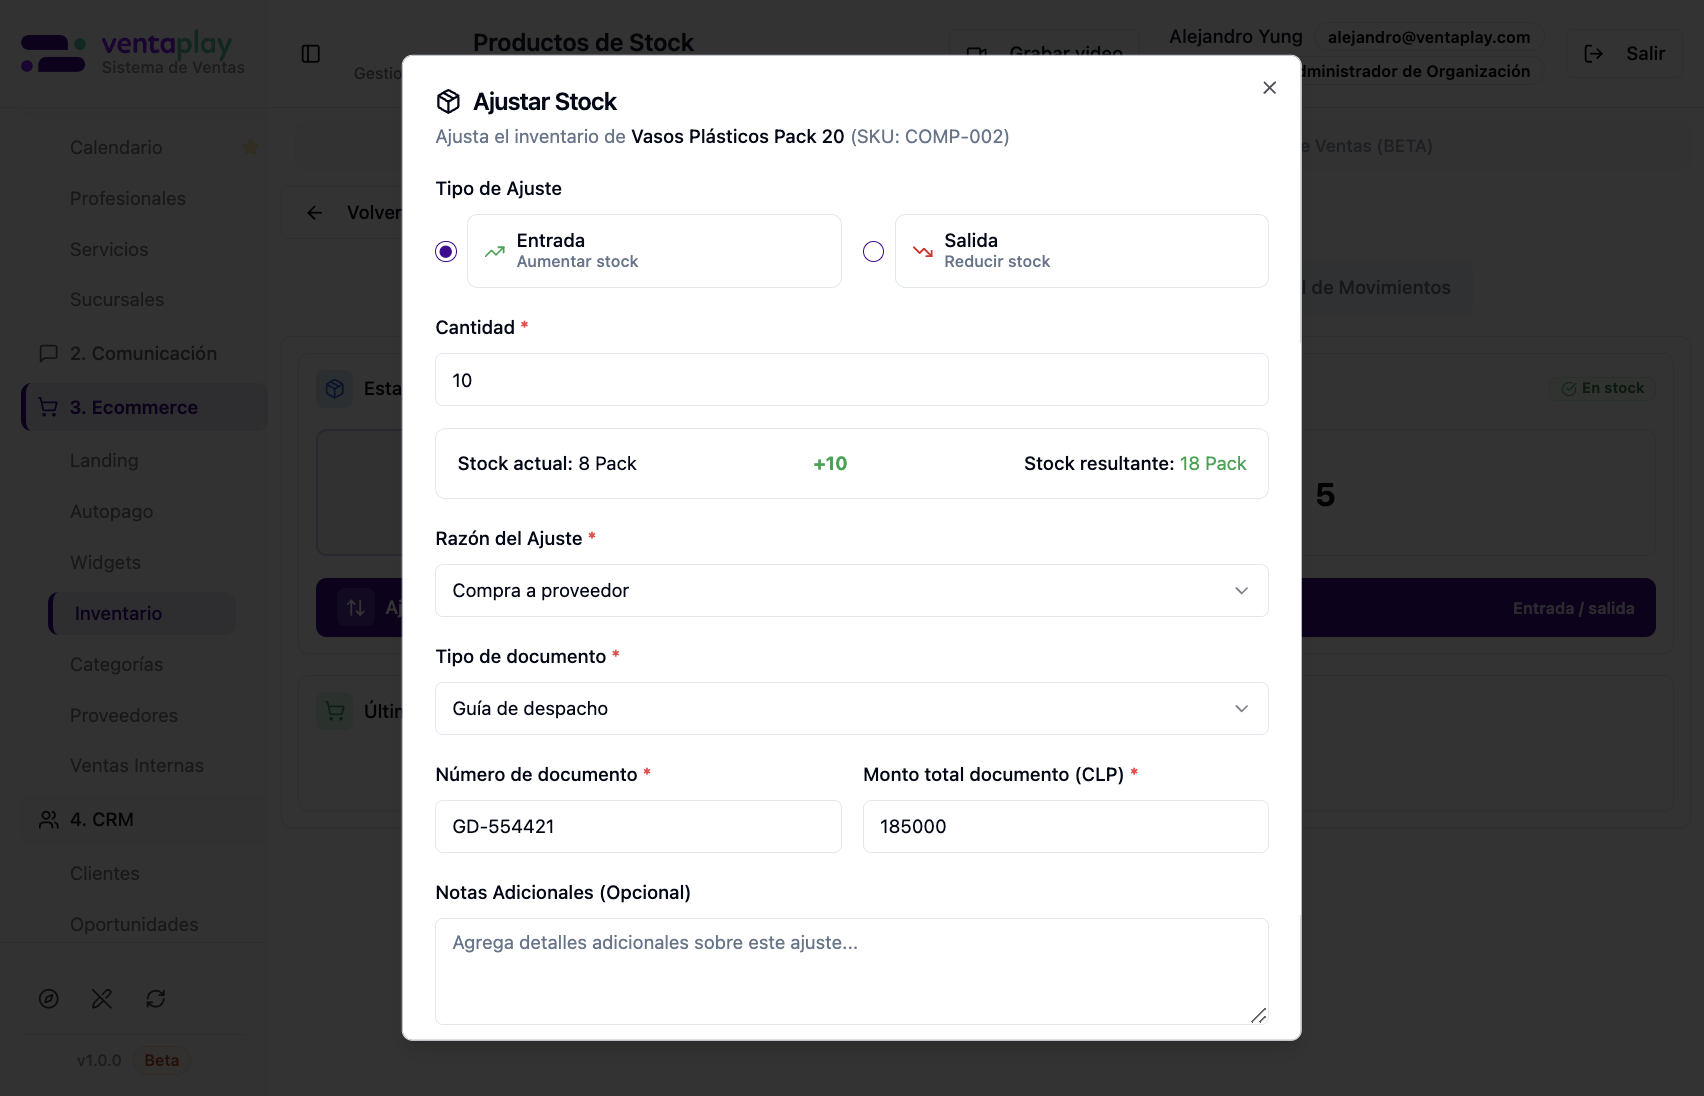Click the Cantidad input field
This screenshot has height=1096, width=1704.
point(852,380)
